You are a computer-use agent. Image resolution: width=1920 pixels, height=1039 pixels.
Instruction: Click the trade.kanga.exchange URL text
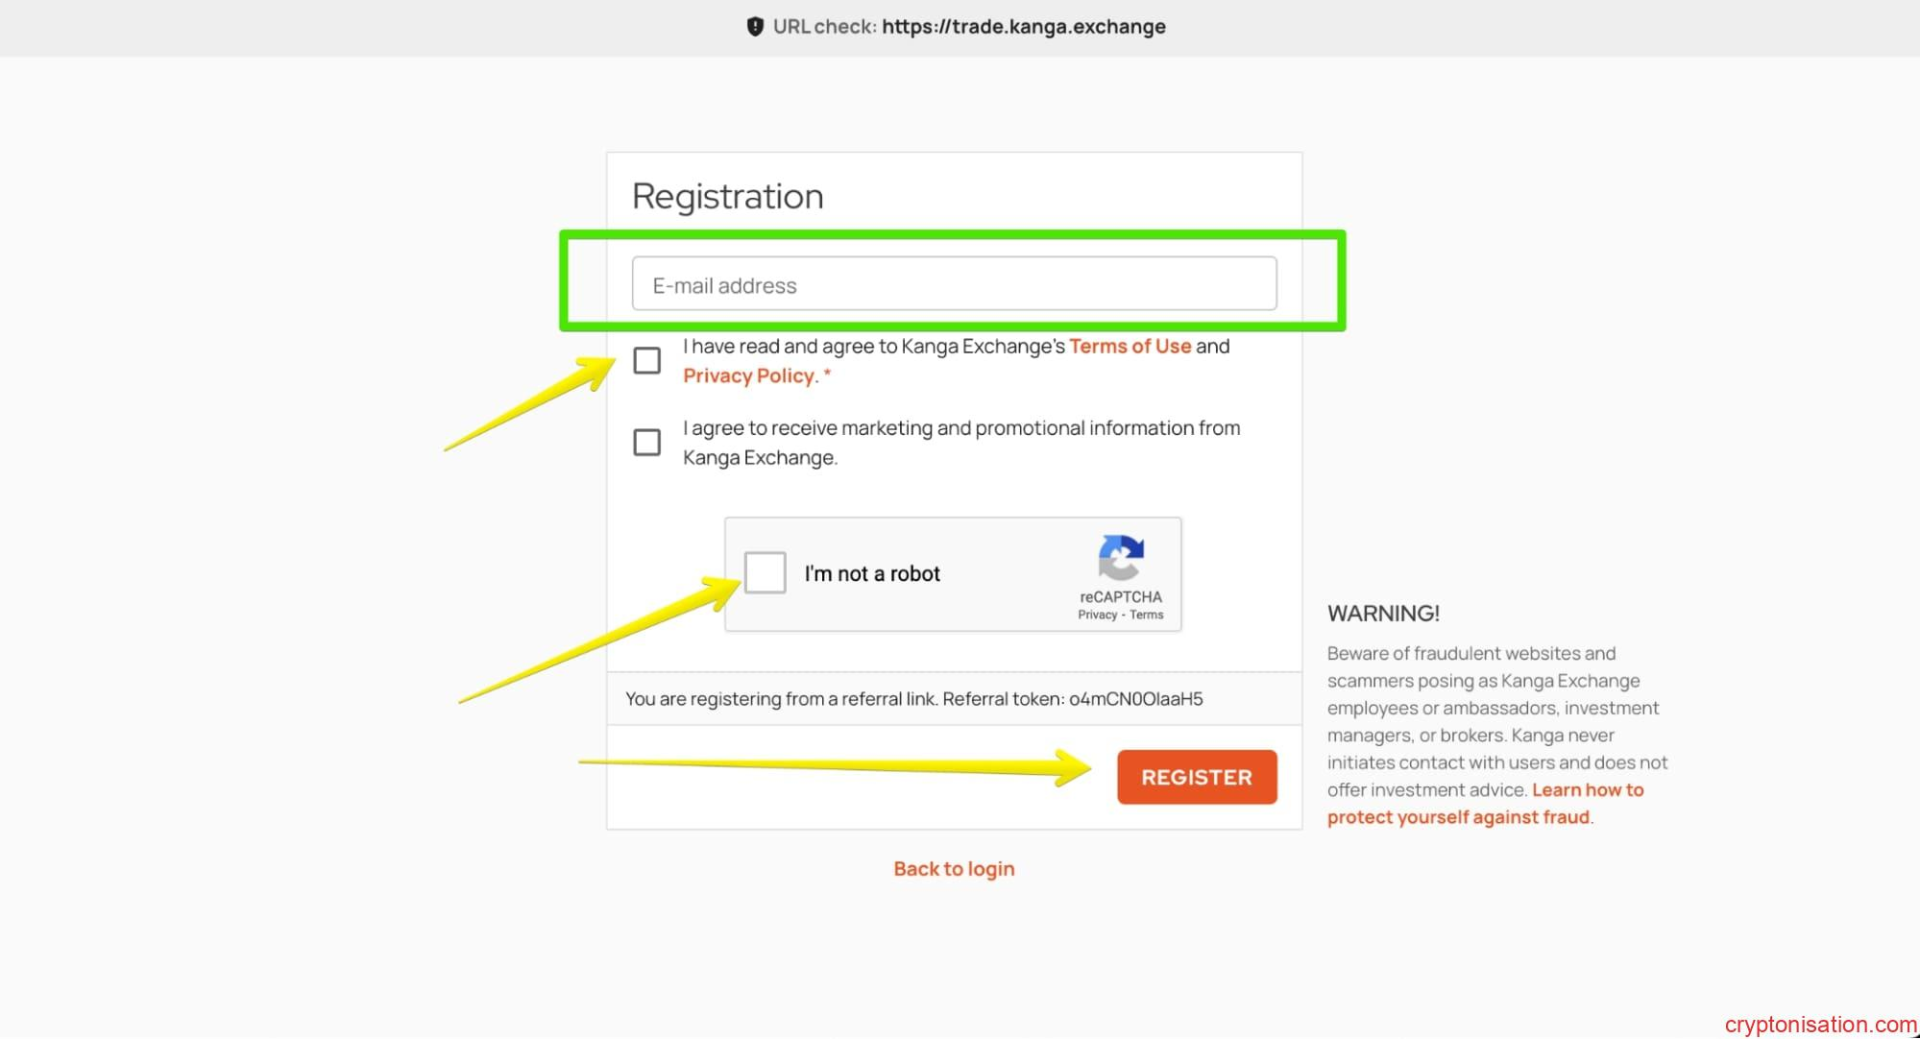1023,27
